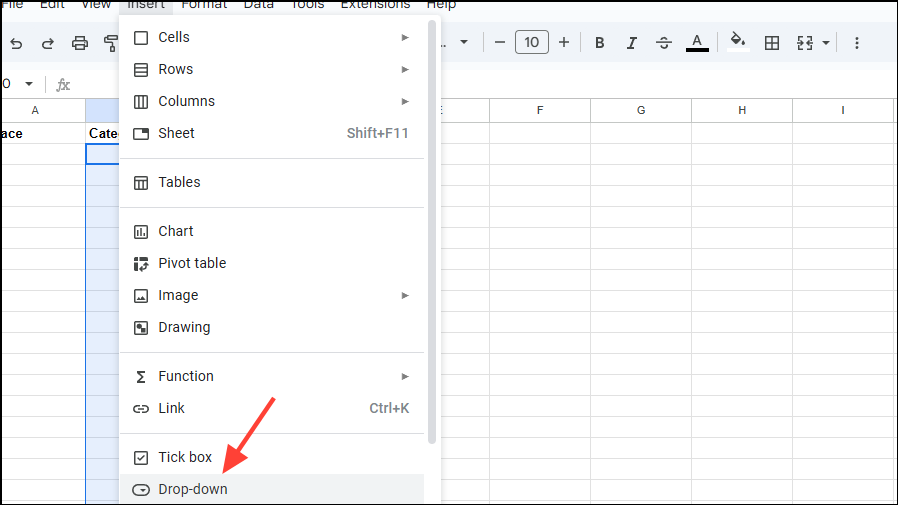Screen dimensions: 898x505
Task: Click the Drop-down pill icon
Action: (x=141, y=490)
